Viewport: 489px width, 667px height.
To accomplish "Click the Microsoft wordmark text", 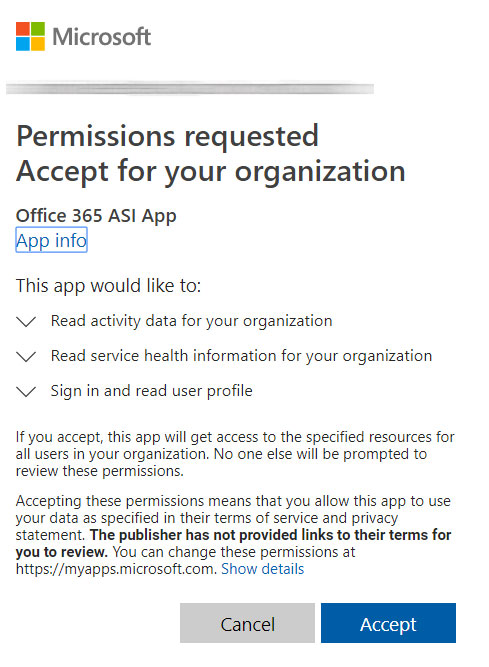I will [x=102, y=37].
